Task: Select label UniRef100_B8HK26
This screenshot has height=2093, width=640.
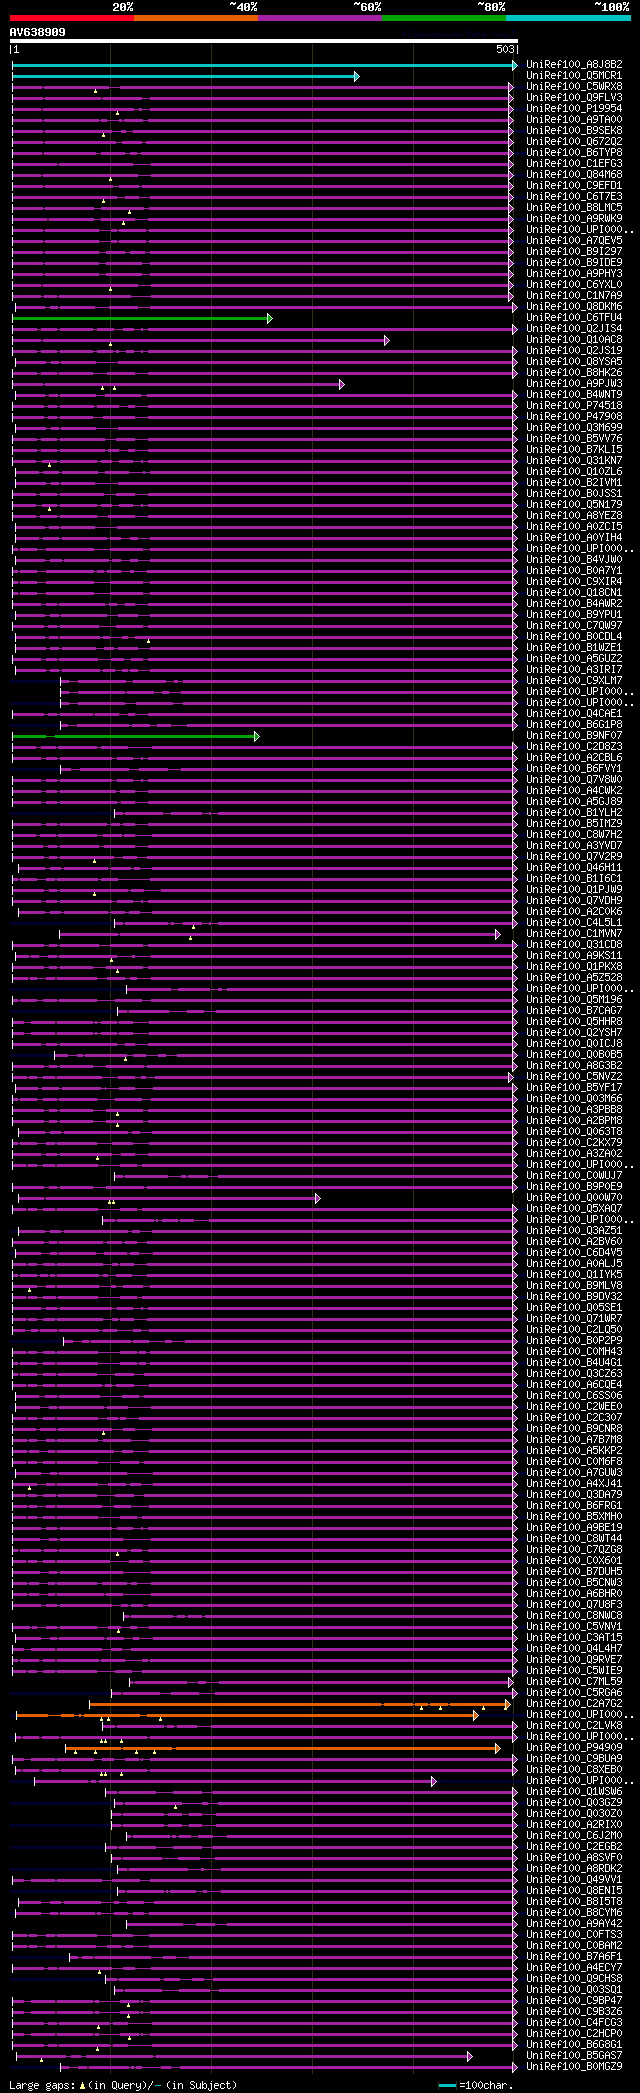Action: click(574, 373)
